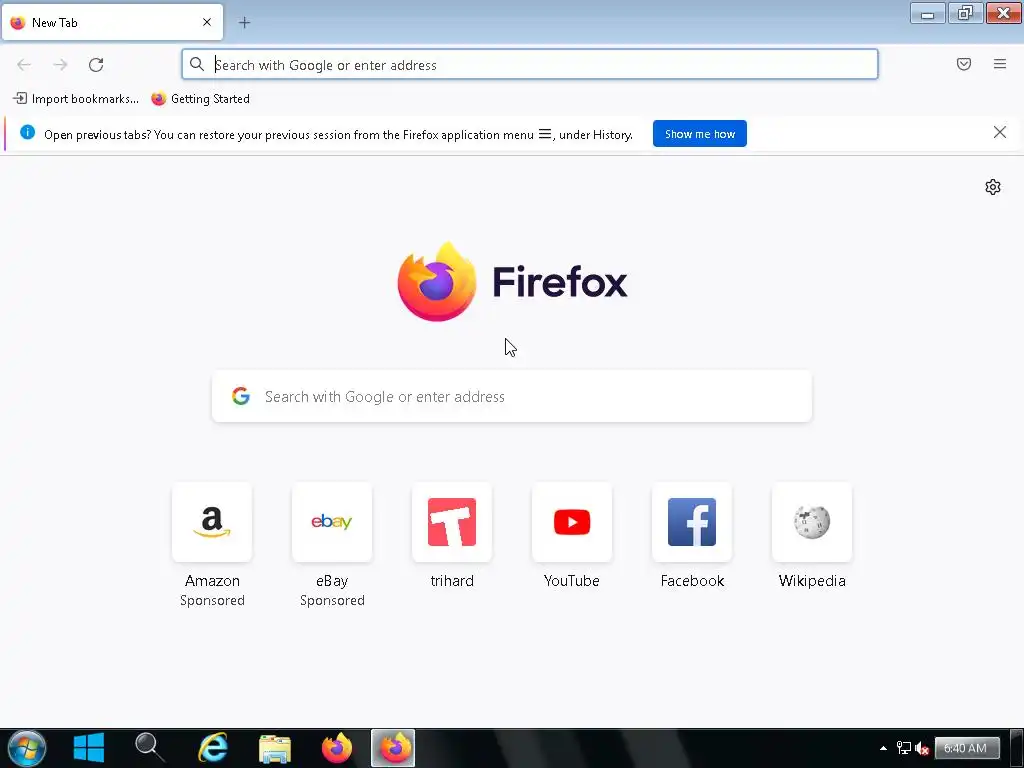Screen dimensions: 1024x768
Task: Open a new tab with the plus icon
Action: (x=244, y=23)
